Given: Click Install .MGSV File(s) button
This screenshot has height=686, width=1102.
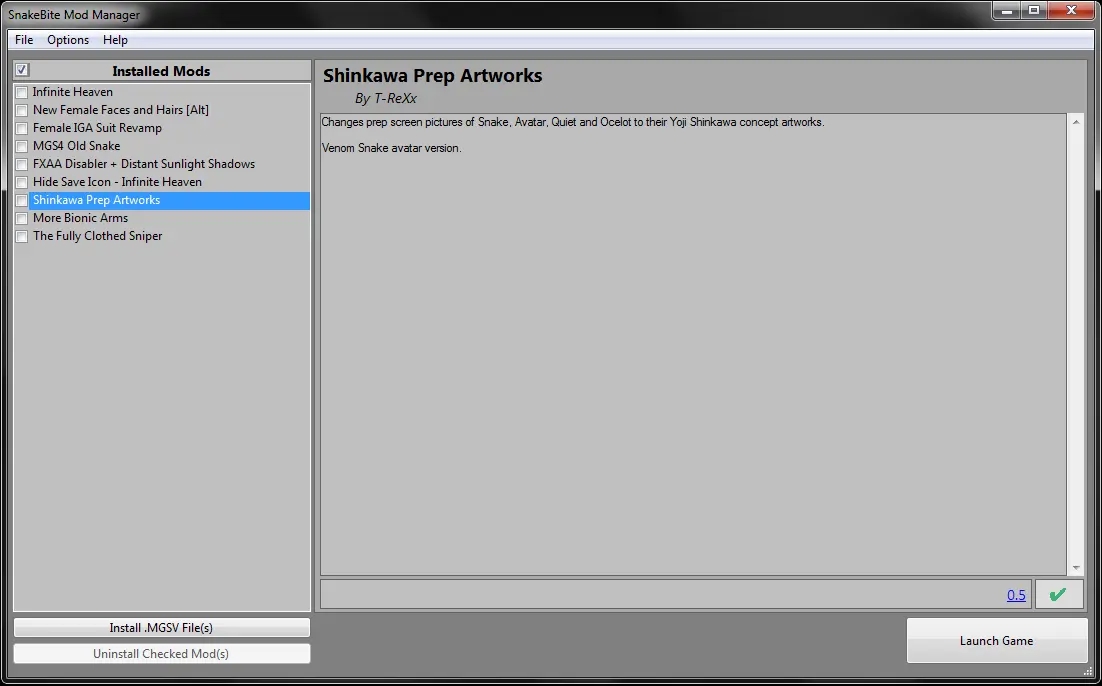Looking at the screenshot, I should [161, 628].
